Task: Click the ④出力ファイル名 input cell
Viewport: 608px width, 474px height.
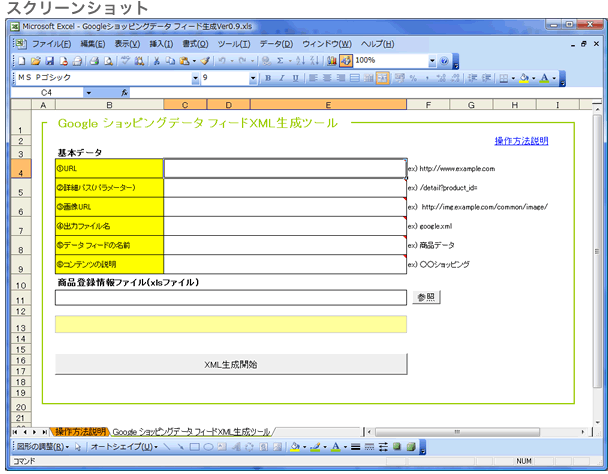Action: point(285,226)
